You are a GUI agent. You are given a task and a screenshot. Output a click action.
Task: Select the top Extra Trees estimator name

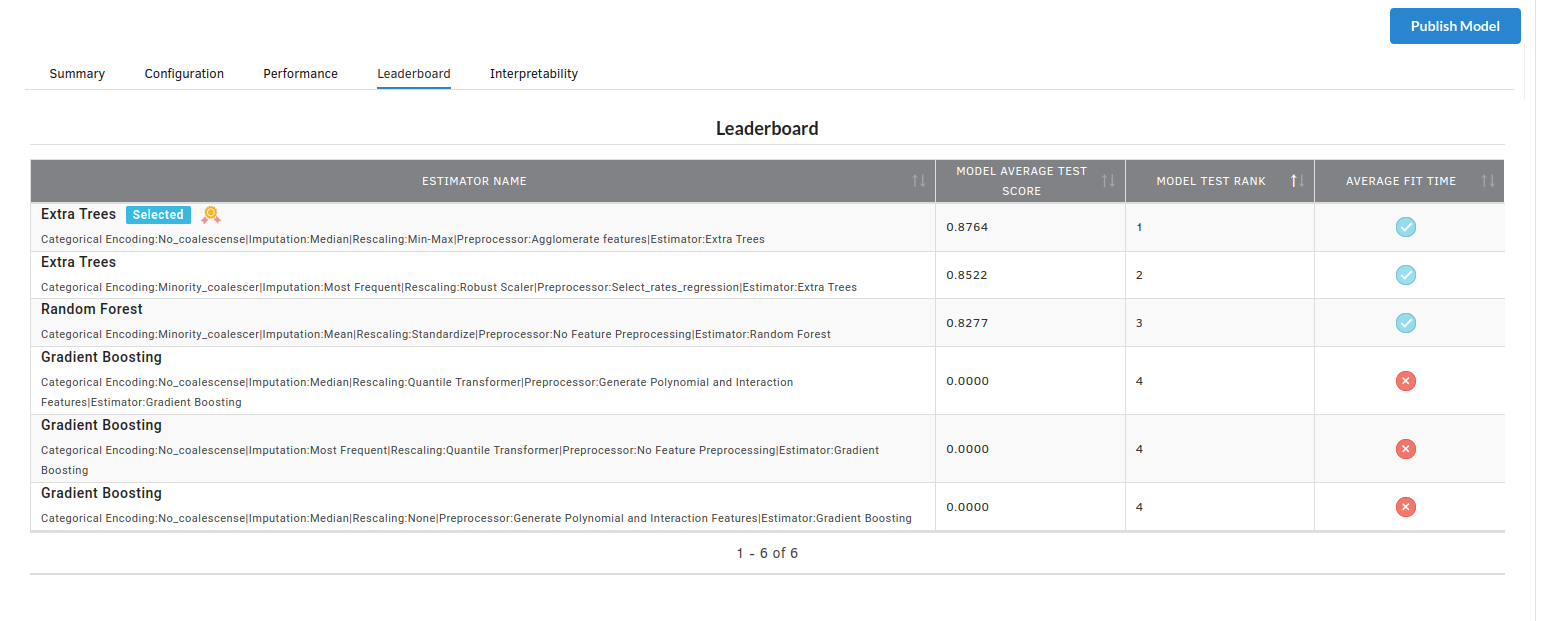coord(78,214)
